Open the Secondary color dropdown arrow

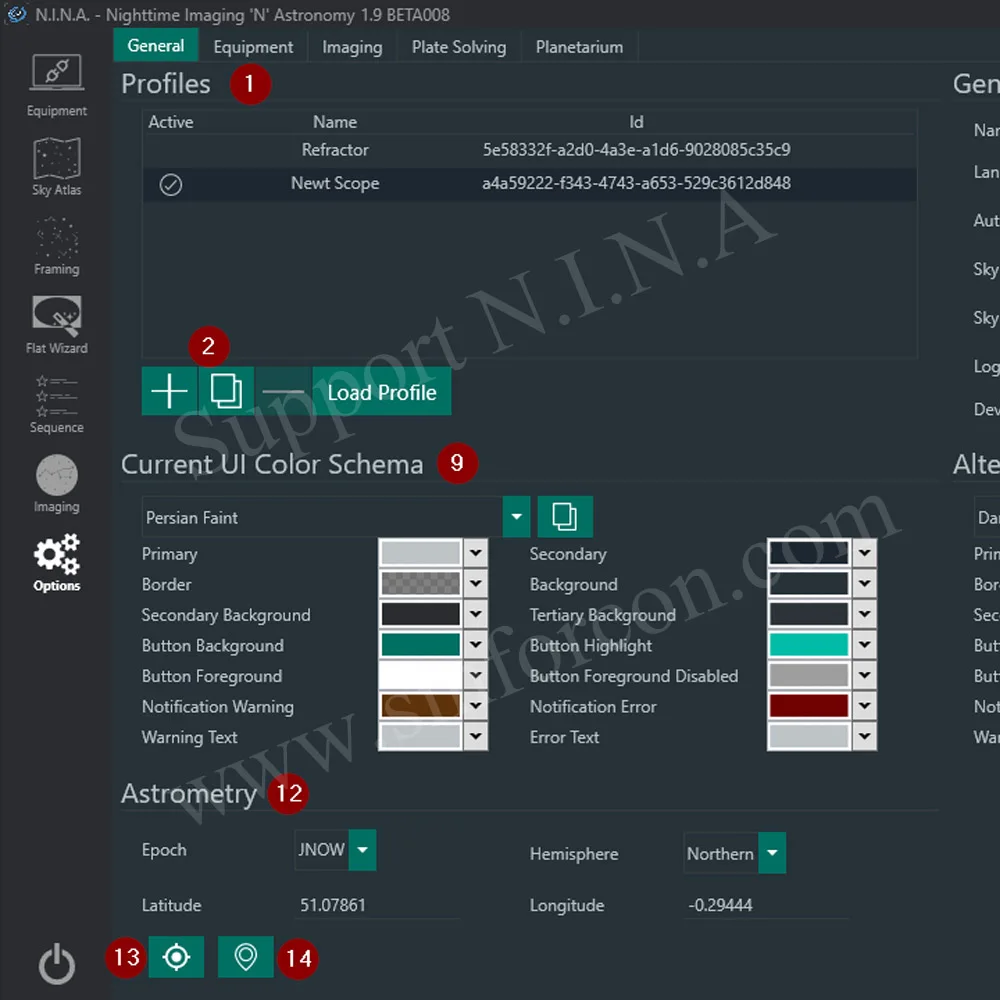click(864, 553)
